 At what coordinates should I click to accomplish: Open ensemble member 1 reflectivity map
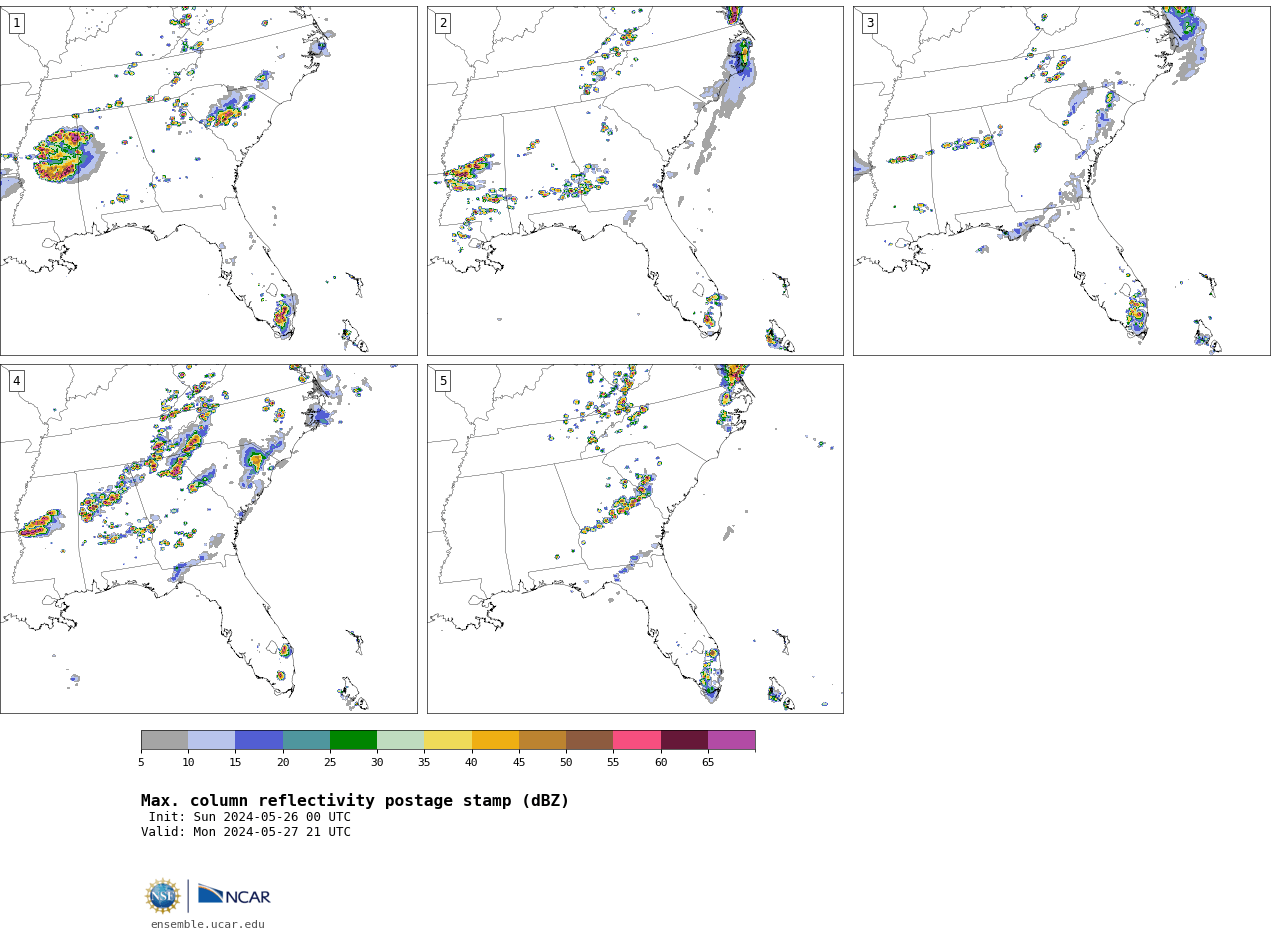pyautogui.click(x=208, y=181)
